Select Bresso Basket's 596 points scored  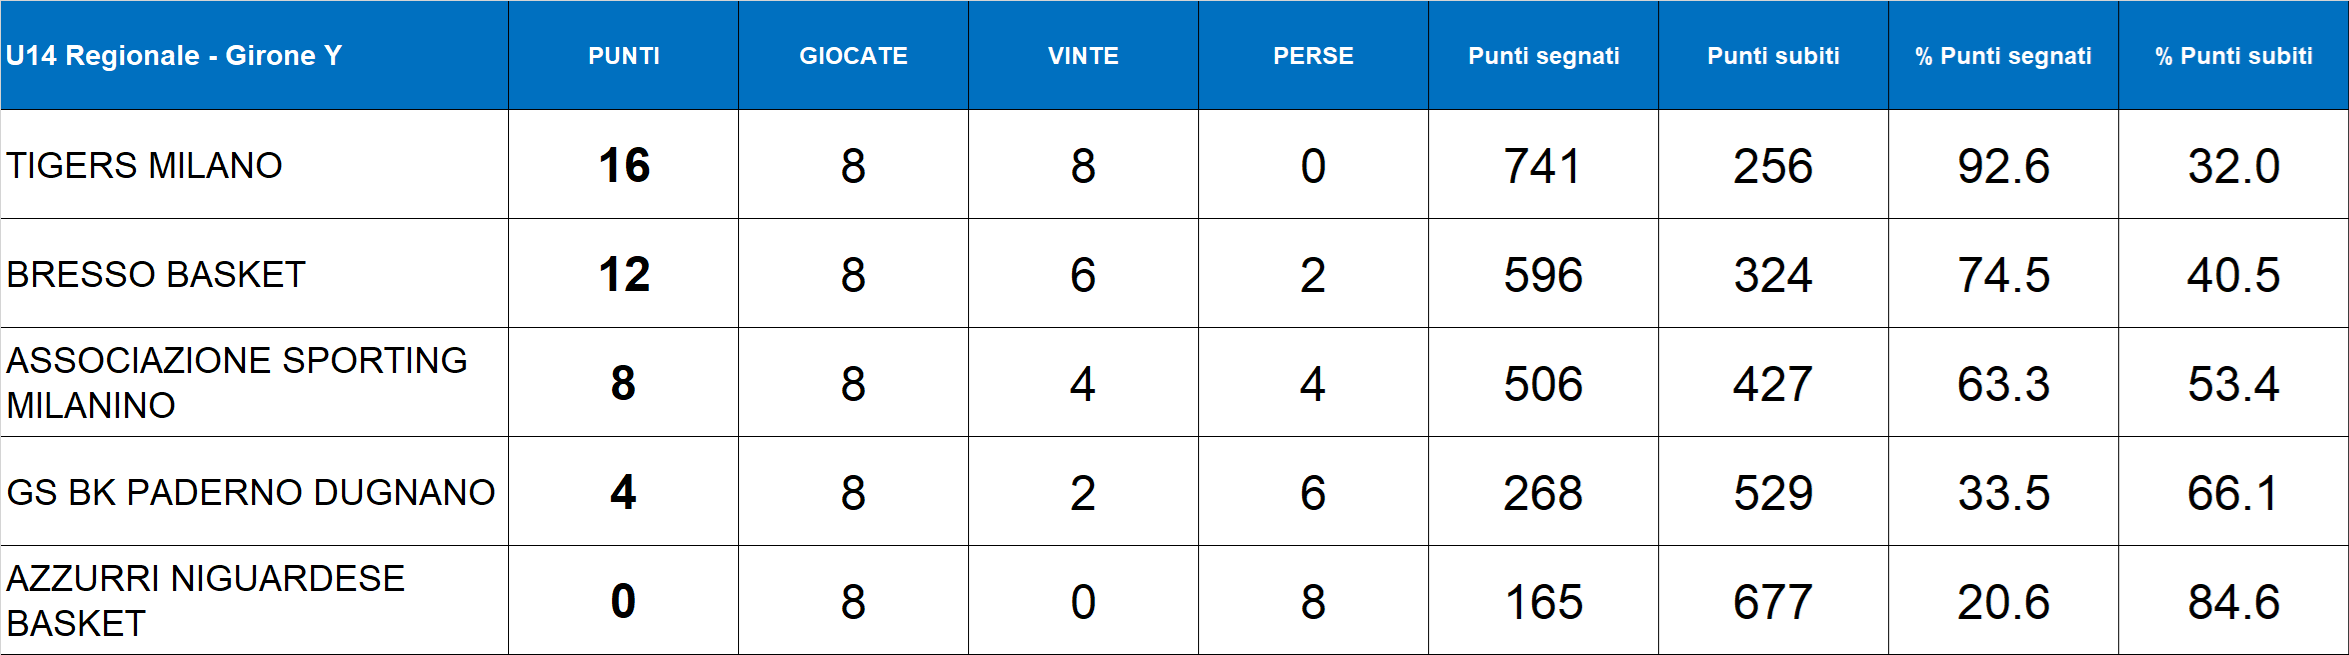(1543, 274)
